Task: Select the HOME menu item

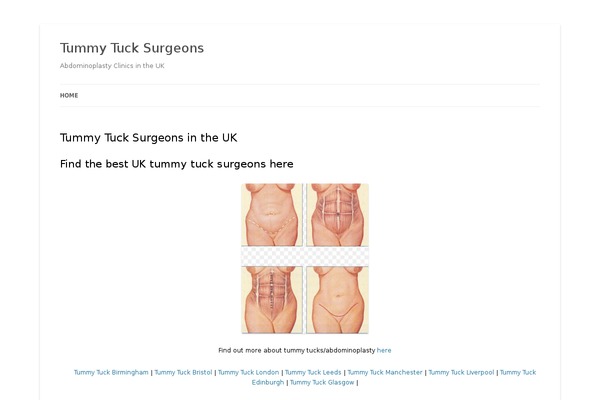Action: click(69, 95)
